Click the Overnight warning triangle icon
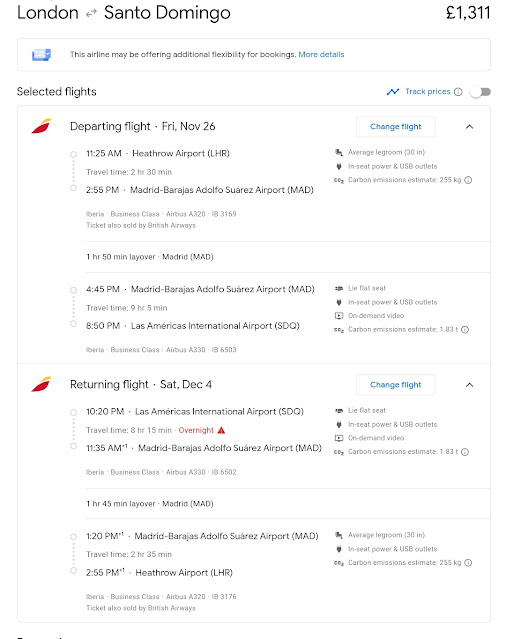 221,430
